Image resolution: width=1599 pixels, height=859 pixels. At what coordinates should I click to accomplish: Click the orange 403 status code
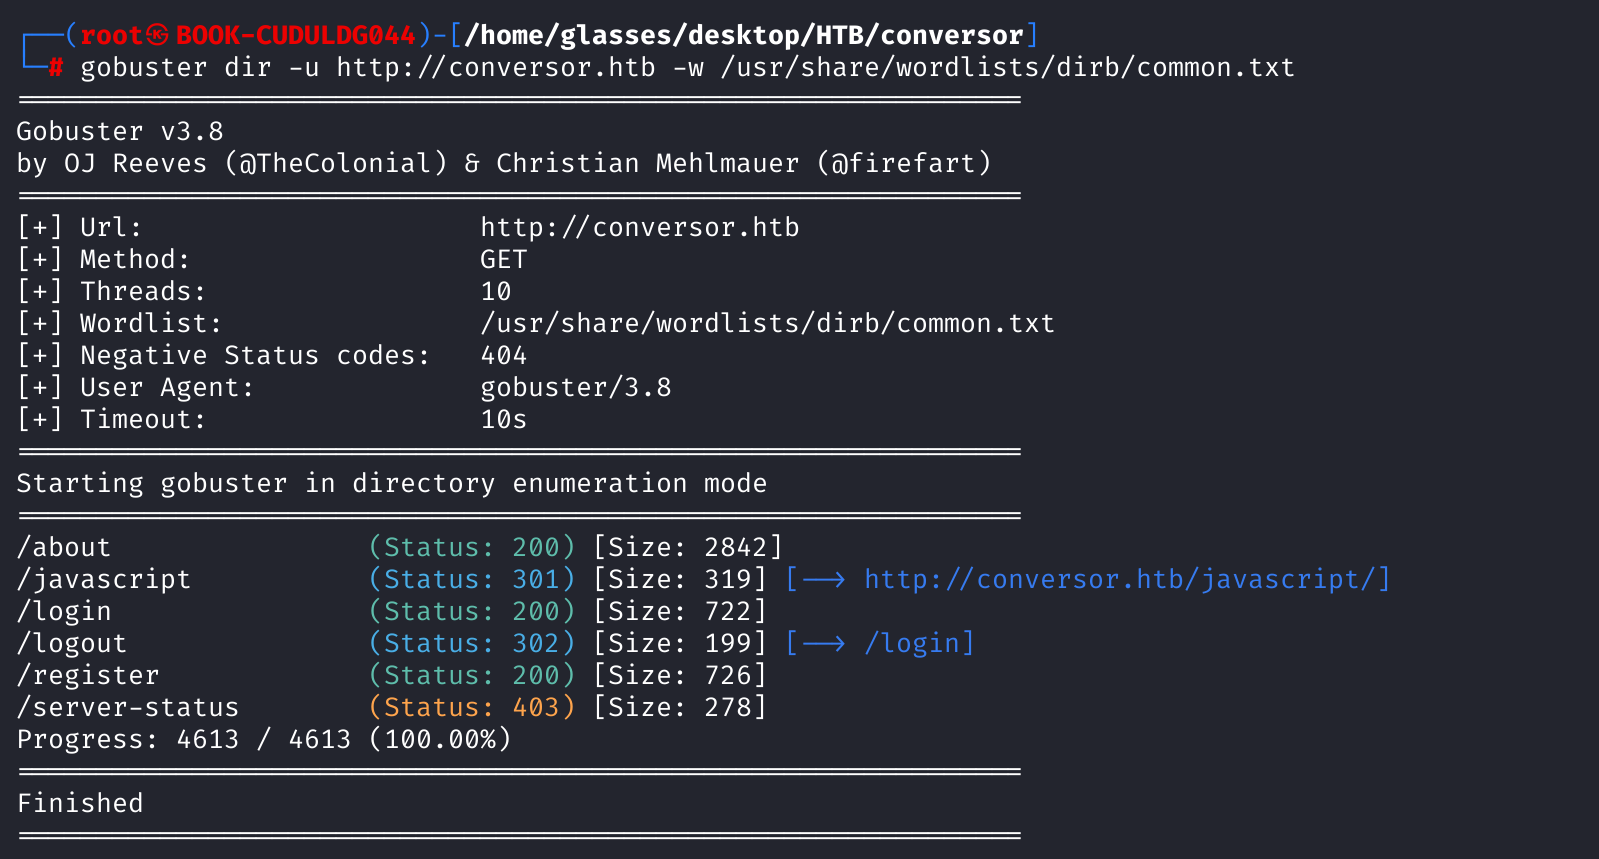click(x=536, y=708)
